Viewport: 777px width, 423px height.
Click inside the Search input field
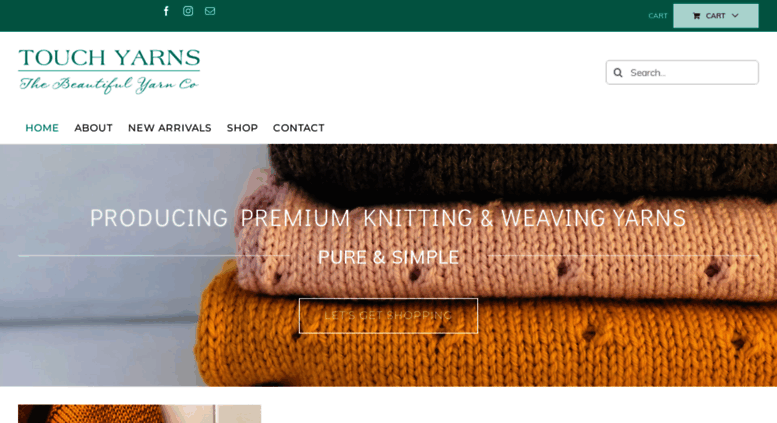[x=682, y=73]
